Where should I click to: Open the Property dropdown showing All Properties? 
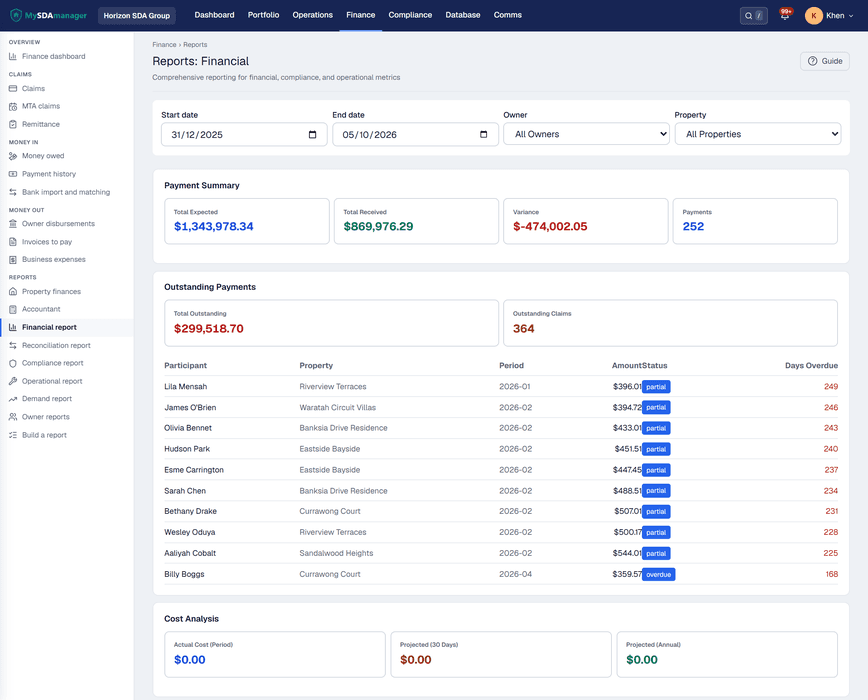[x=758, y=134]
